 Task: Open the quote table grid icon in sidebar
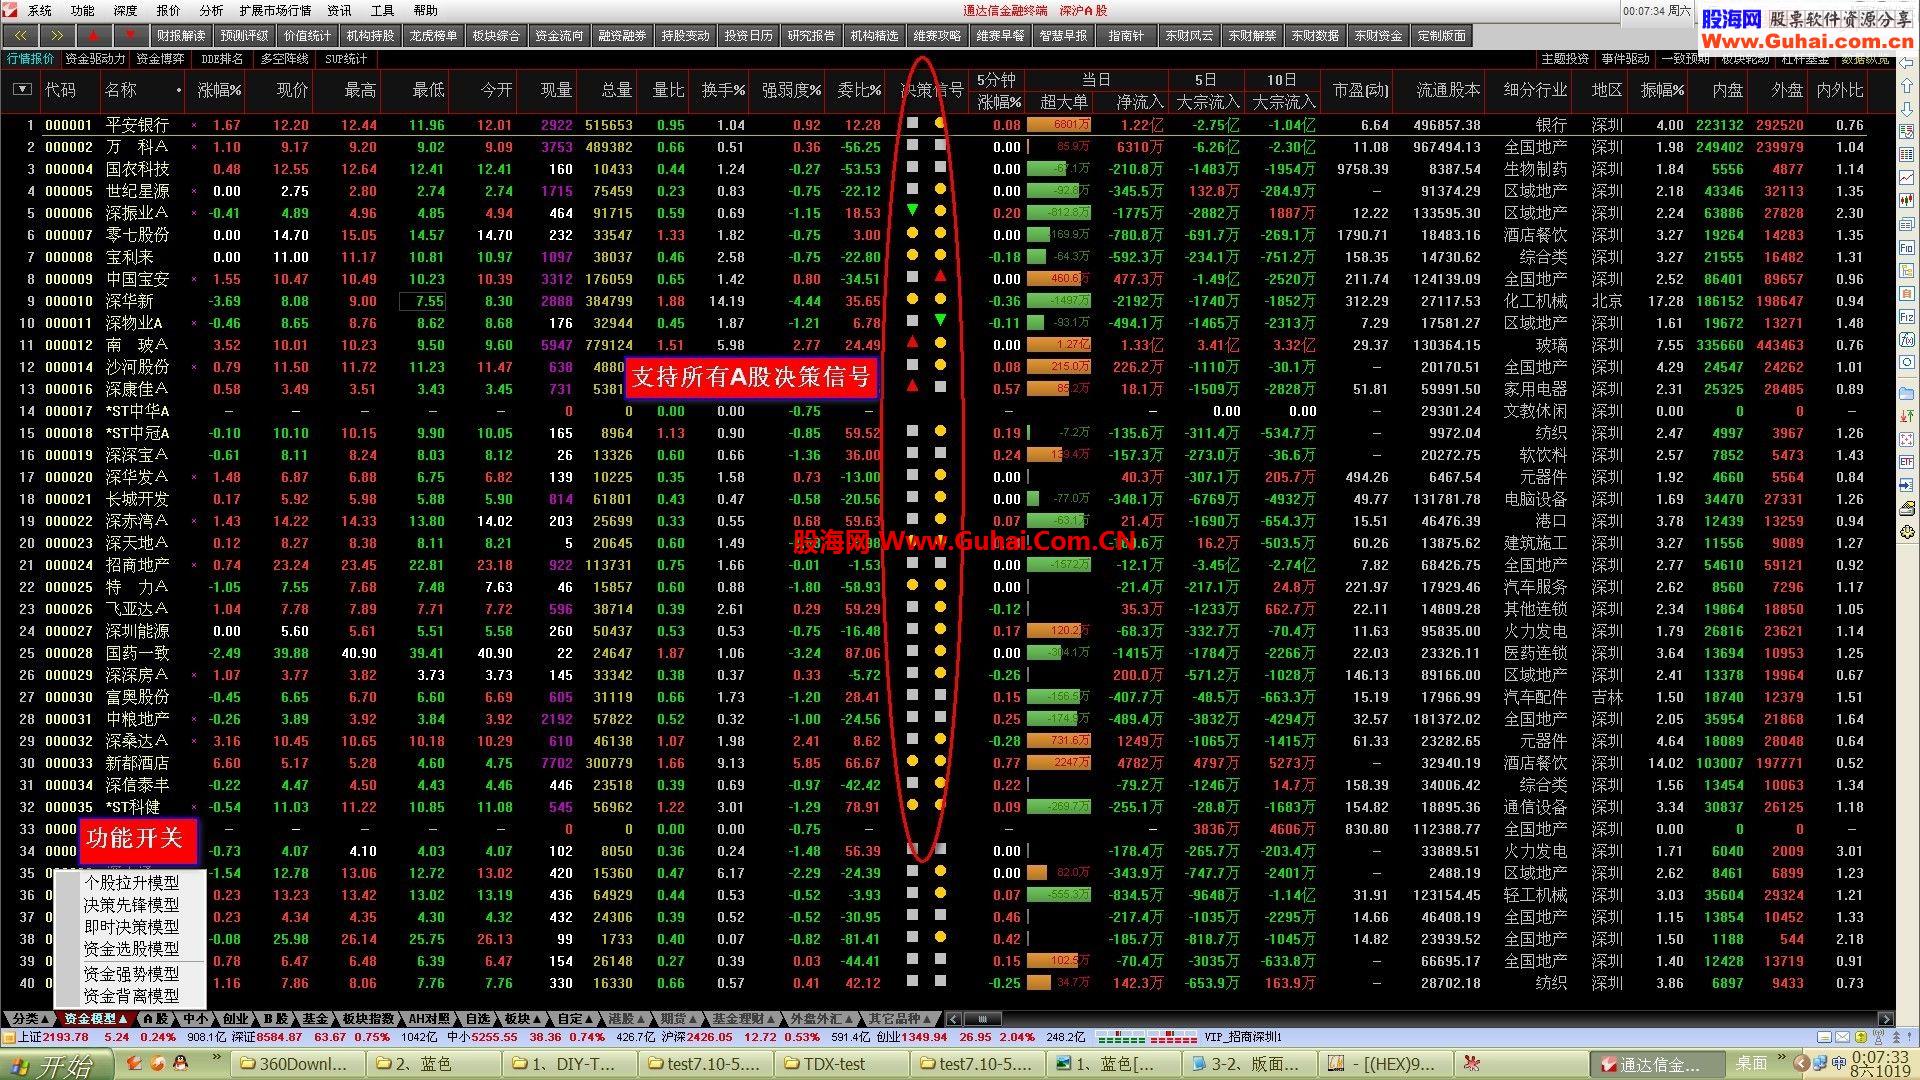click(1907, 155)
